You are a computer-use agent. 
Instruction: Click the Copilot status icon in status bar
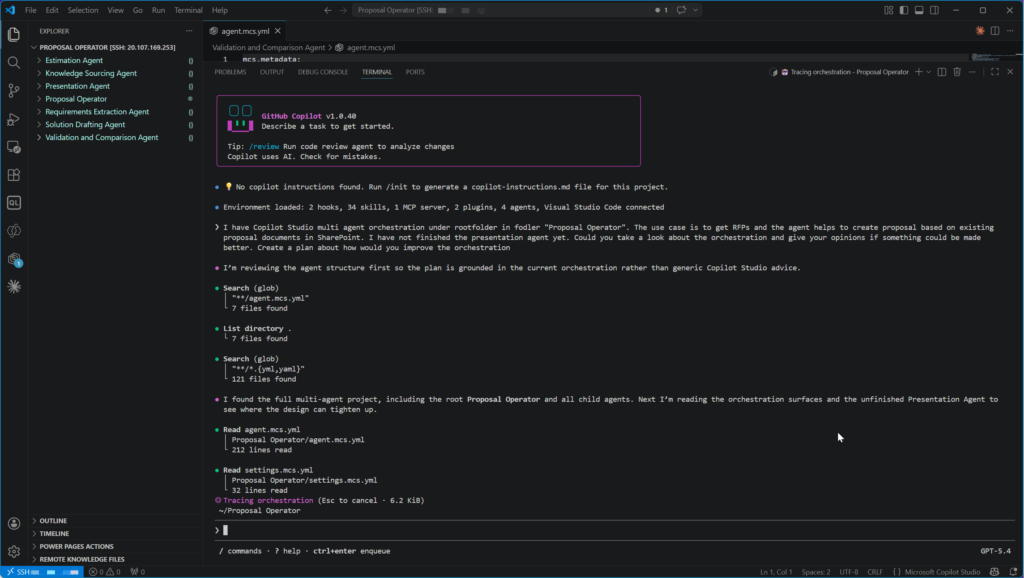[x=995, y=572]
